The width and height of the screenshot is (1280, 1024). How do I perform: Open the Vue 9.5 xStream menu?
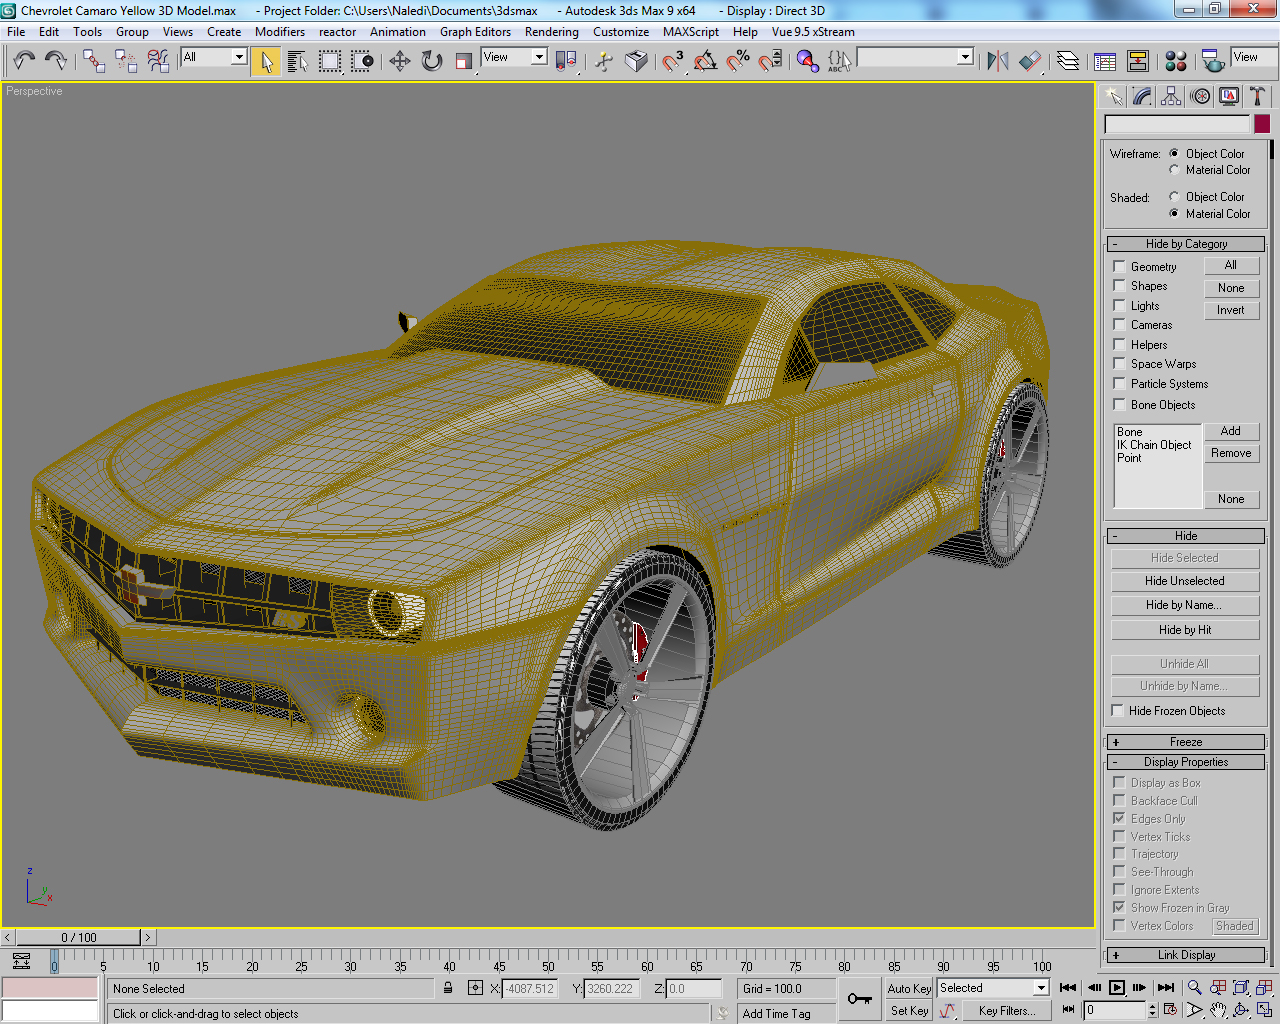(x=813, y=32)
